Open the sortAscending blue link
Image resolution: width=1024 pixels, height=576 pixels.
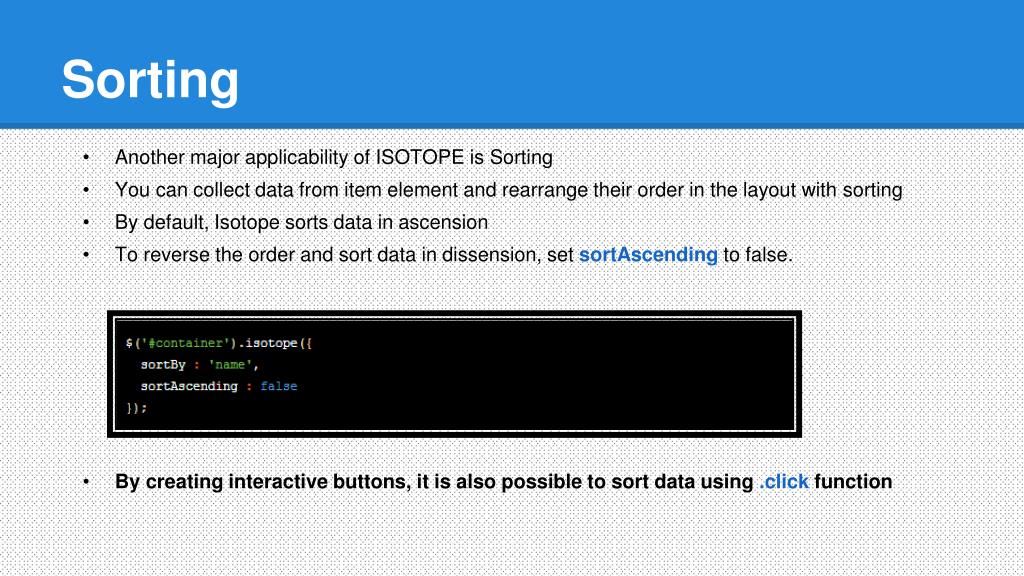click(x=648, y=255)
